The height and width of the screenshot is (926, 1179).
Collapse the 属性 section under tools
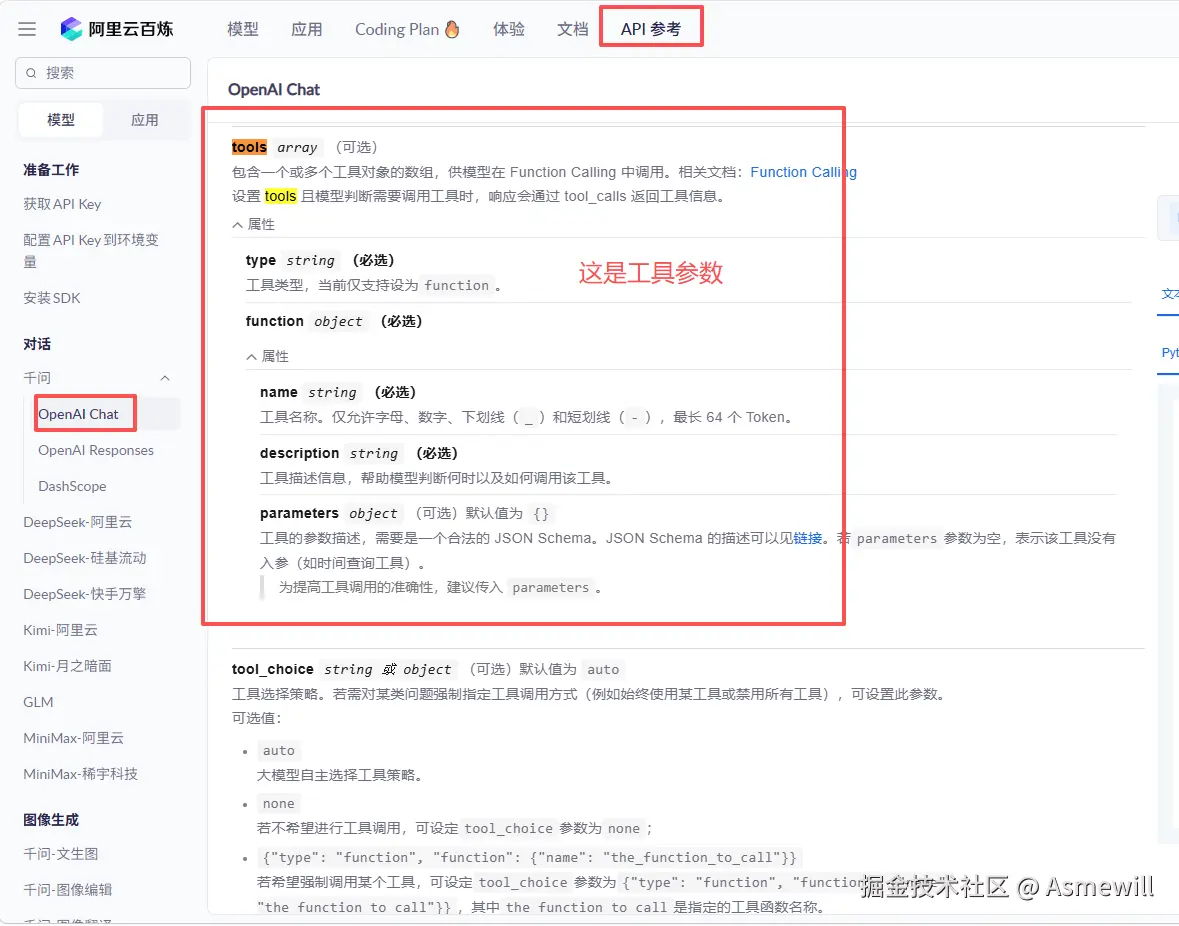[x=253, y=225]
